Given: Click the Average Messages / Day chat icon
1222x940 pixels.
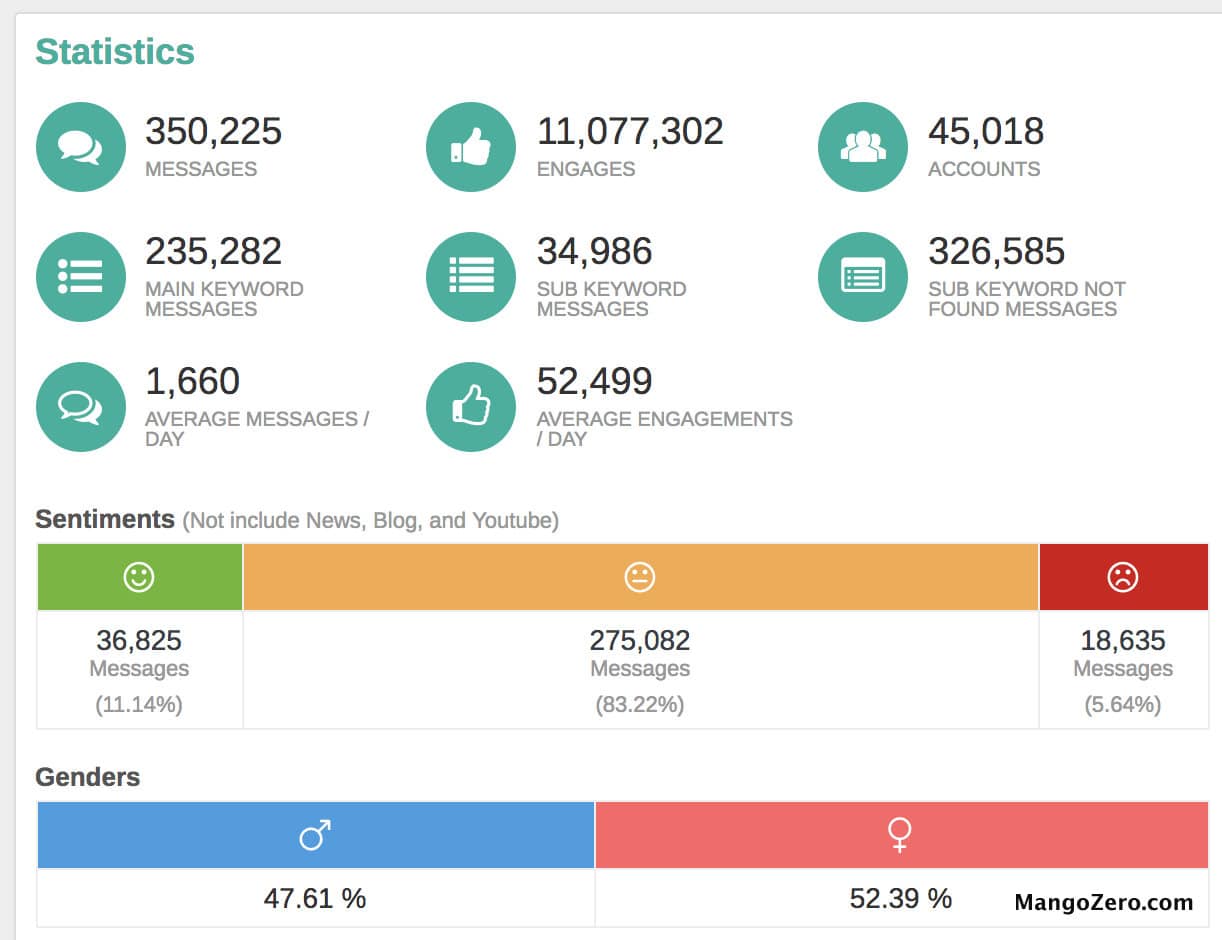Looking at the screenshot, I should pos(80,407).
